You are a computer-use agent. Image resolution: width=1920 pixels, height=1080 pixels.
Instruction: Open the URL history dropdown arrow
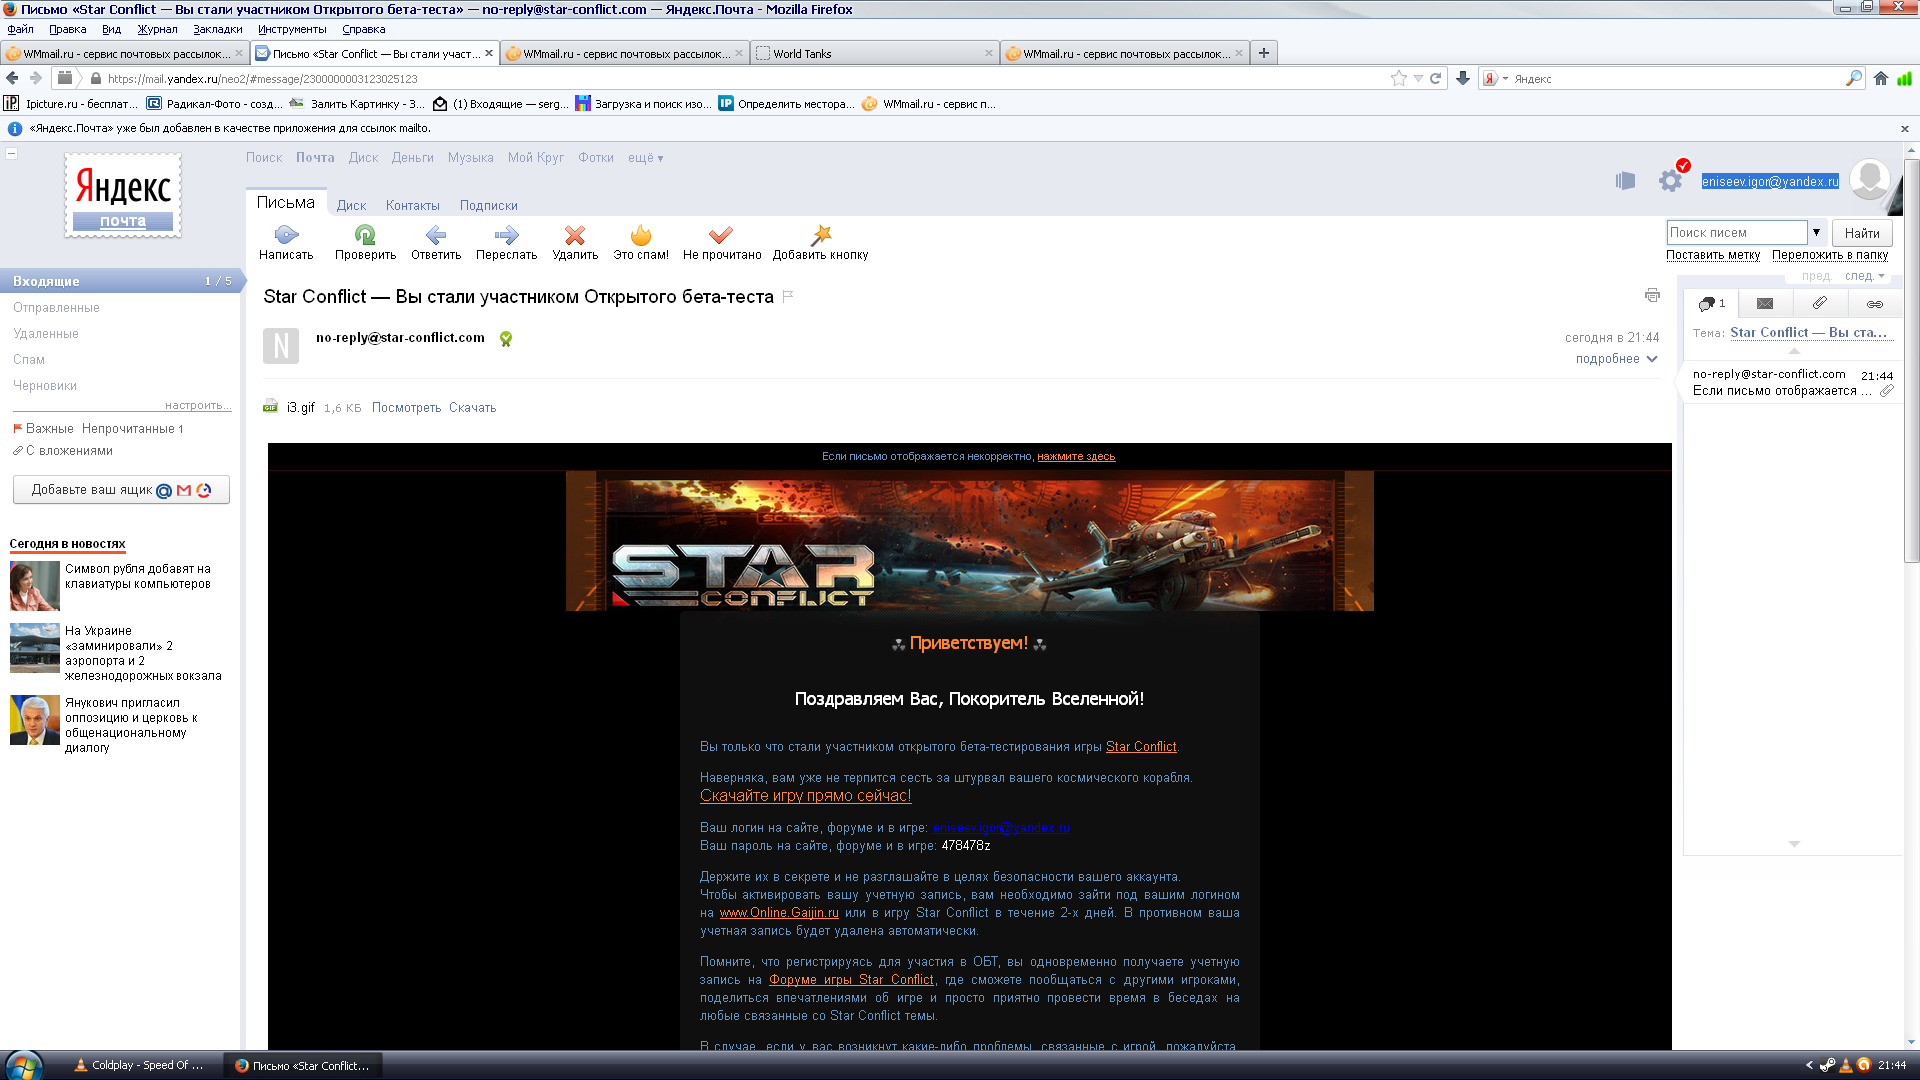point(1417,78)
